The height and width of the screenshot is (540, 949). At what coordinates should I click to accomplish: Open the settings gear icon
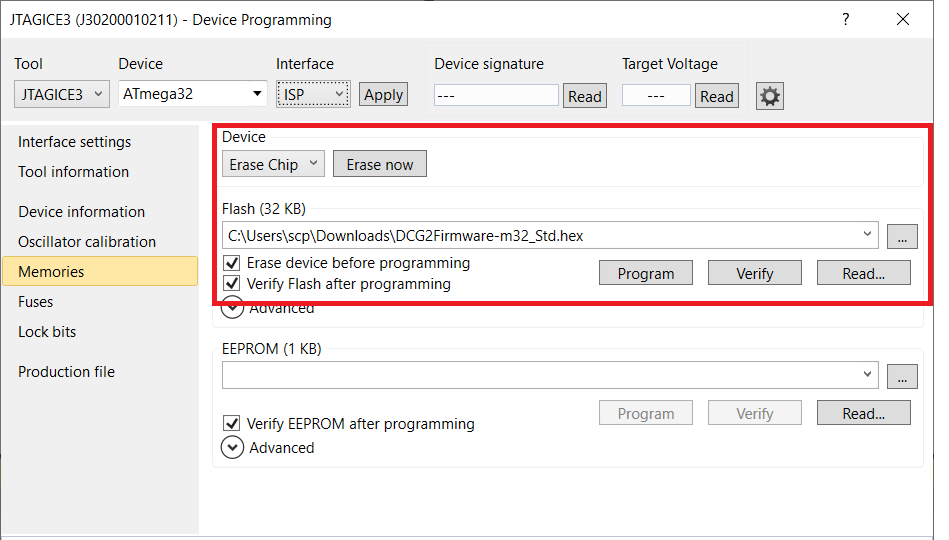[770, 96]
